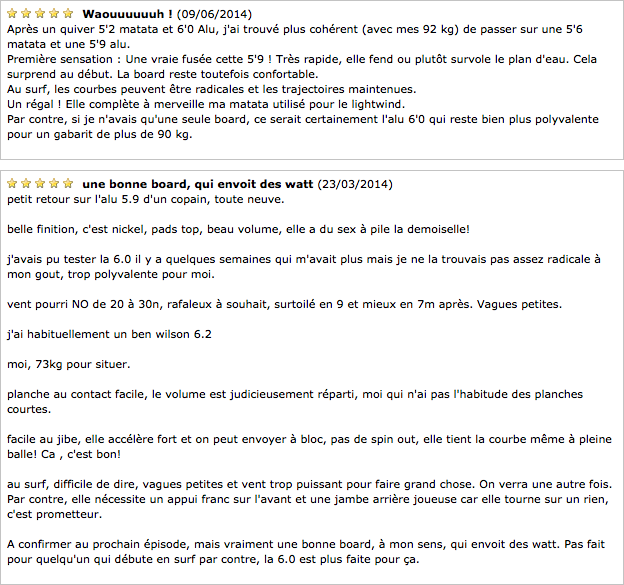Click the line starting 'vent pourri NO de 20 à 30n'
This screenshot has width=624, height=585.
click(285, 304)
